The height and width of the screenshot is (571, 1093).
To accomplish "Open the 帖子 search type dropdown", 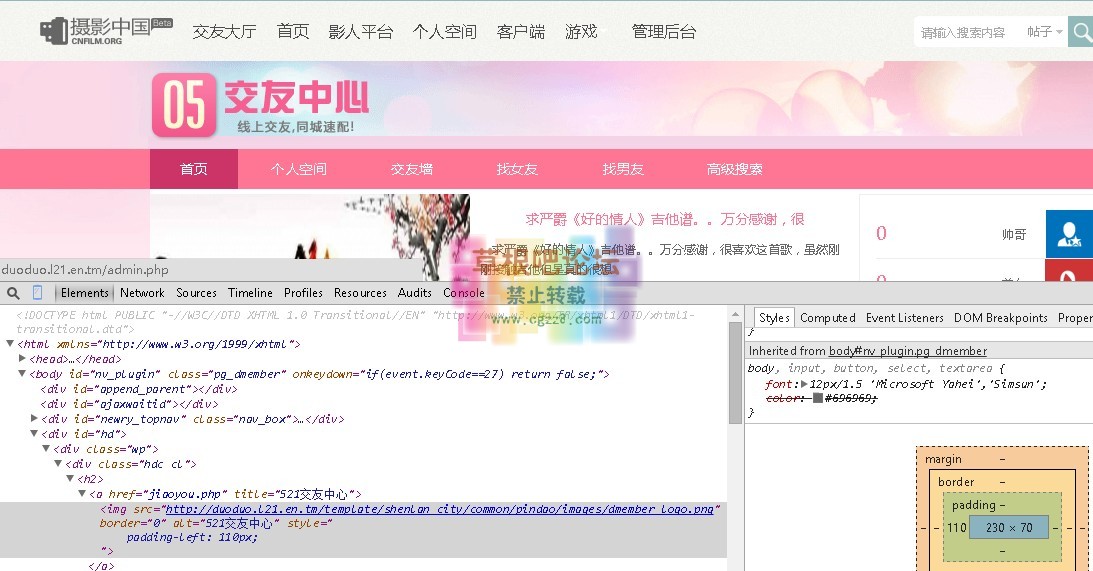I will [x=1044, y=32].
